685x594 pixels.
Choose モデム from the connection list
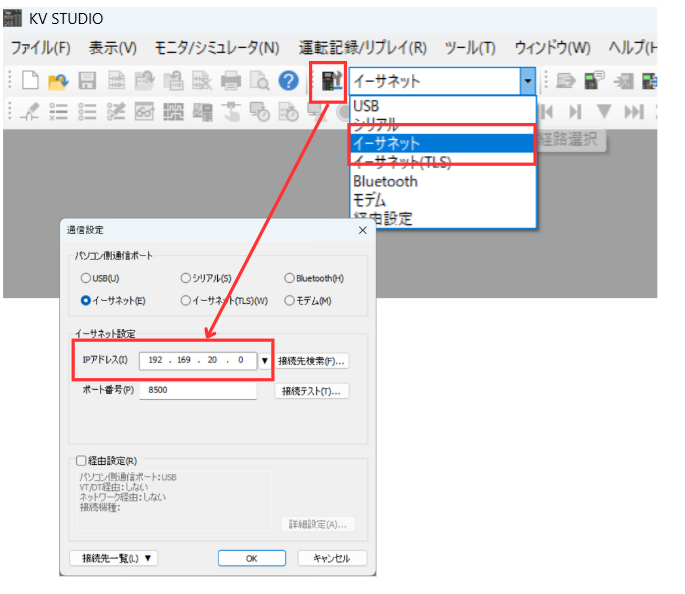pyautogui.click(x=443, y=200)
